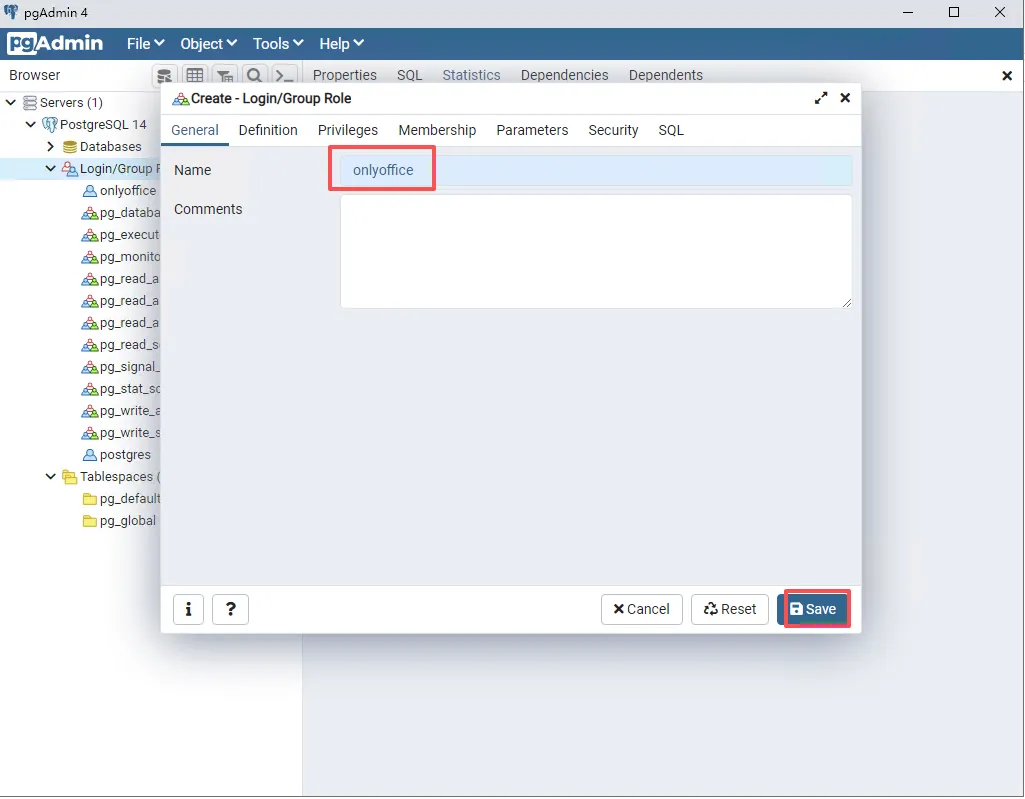Open the Tools menu
1025x799 pixels.
[x=278, y=44]
